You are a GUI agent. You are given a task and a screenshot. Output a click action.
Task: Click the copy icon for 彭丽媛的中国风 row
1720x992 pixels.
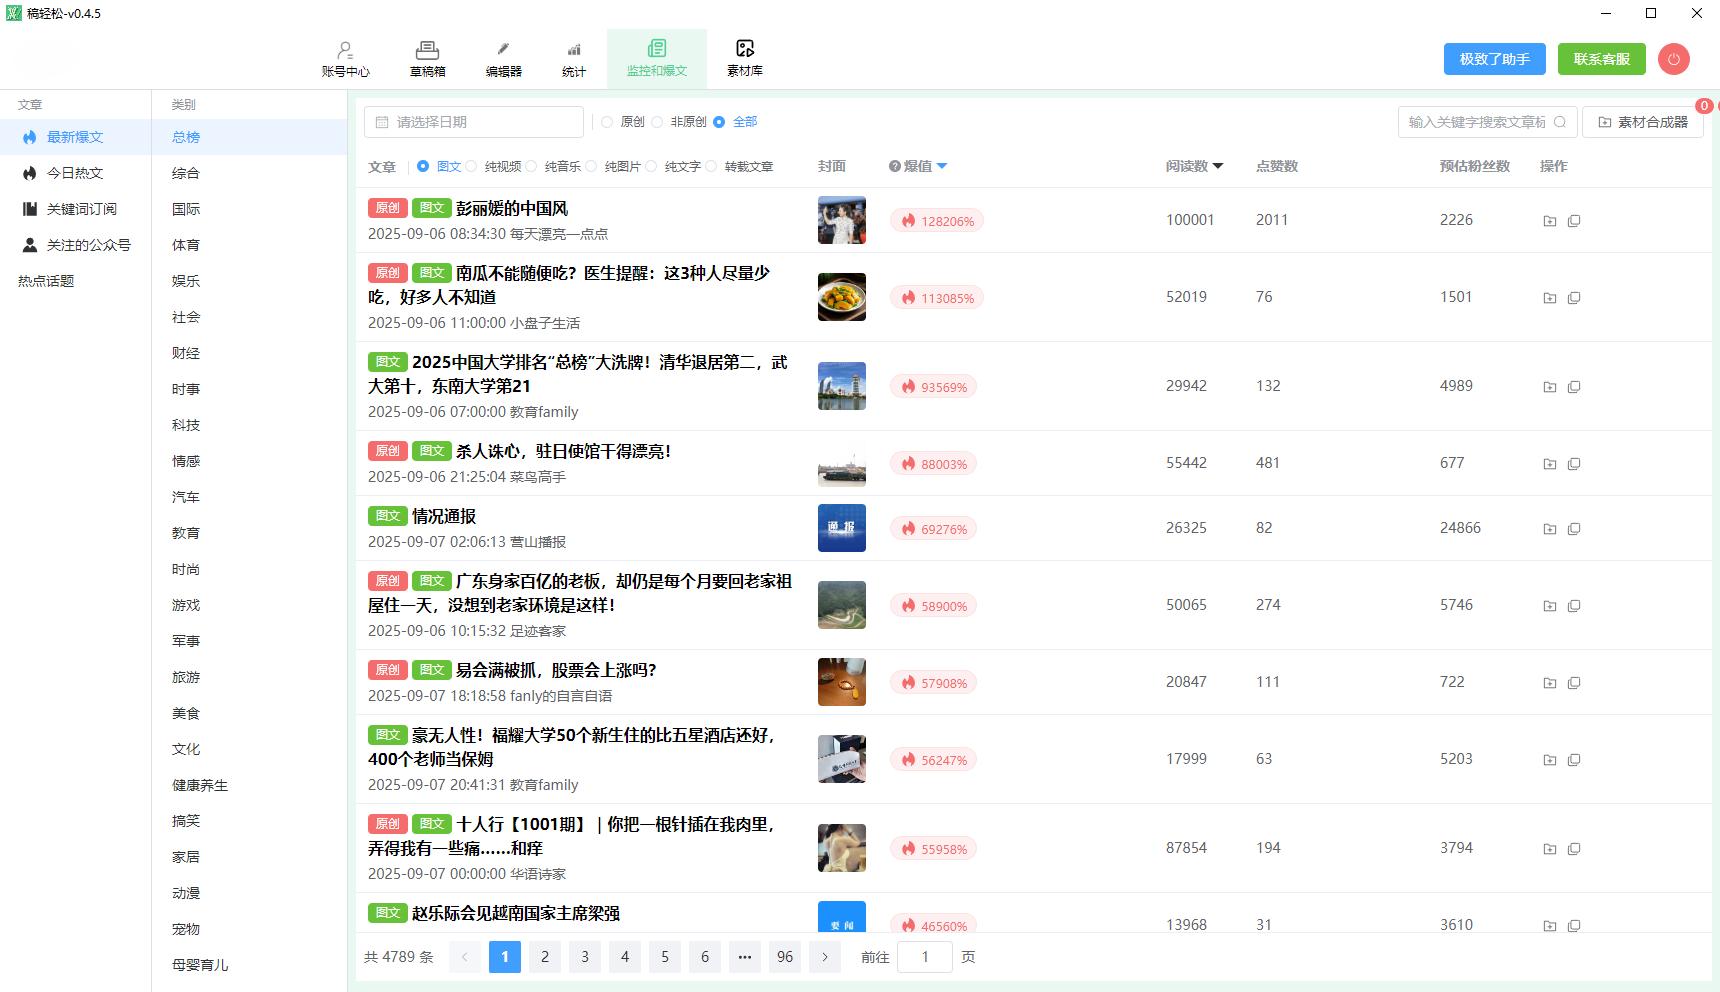pyautogui.click(x=1574, y=221)
